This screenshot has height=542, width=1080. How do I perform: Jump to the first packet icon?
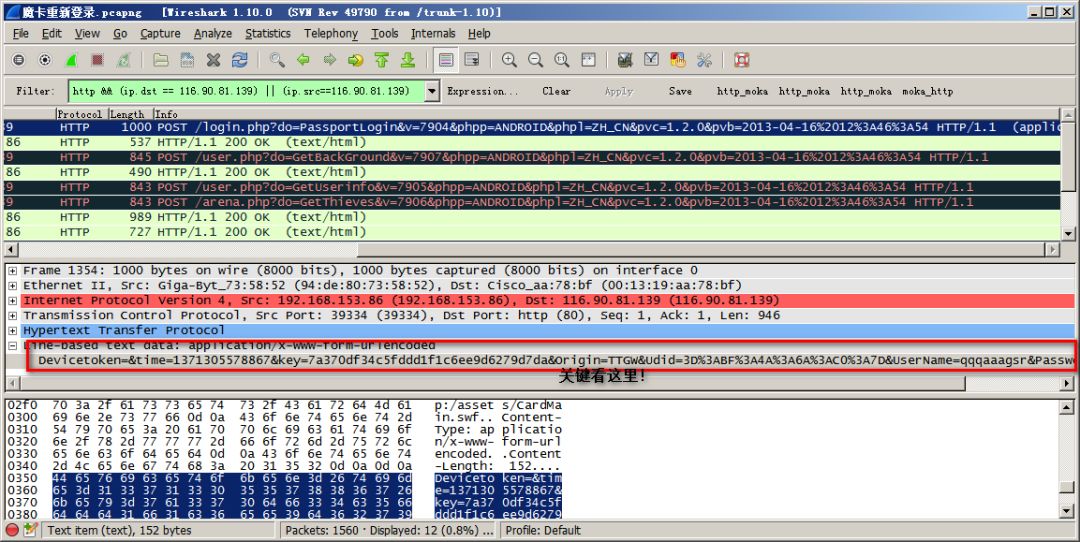click(382, 60)
